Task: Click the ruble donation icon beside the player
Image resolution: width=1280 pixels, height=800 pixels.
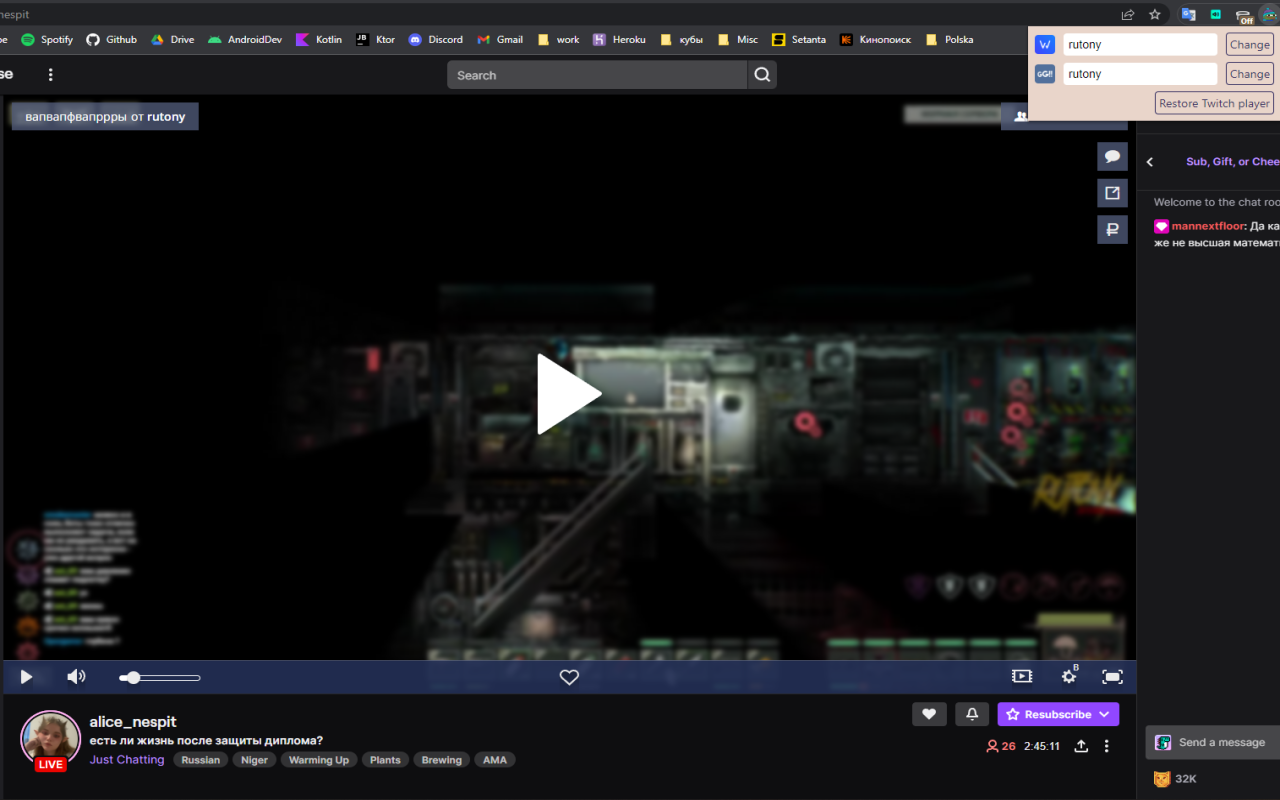Action: (x=1113, y=229)
